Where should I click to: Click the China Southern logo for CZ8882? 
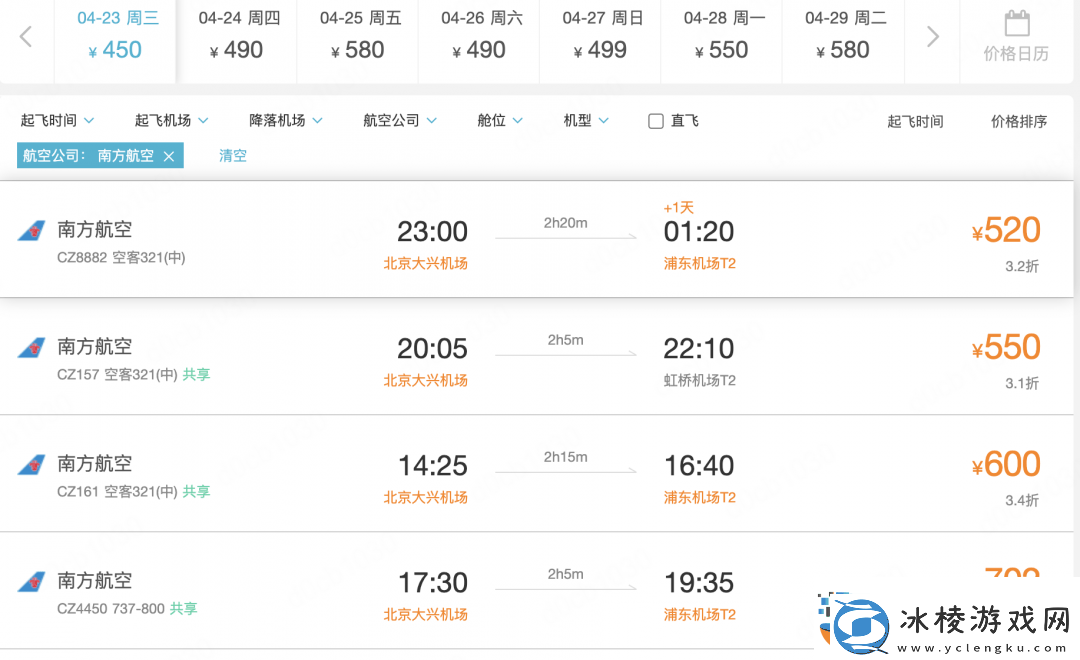pos(31,231)
